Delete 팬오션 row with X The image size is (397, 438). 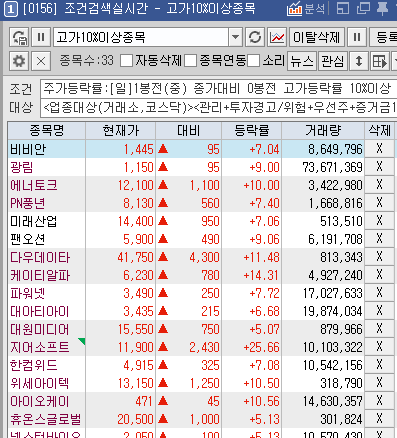pyautogui.click(x=379, y=239)
